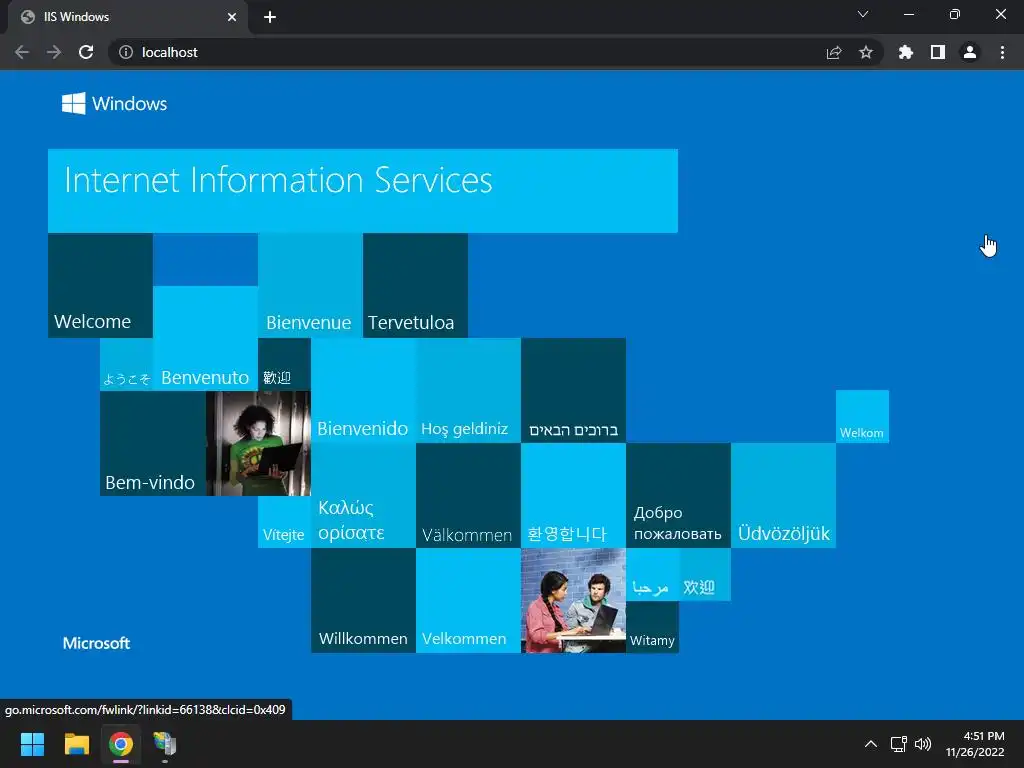
Task: Bookmark this tab with the star
Action: [x=866, y=52]
